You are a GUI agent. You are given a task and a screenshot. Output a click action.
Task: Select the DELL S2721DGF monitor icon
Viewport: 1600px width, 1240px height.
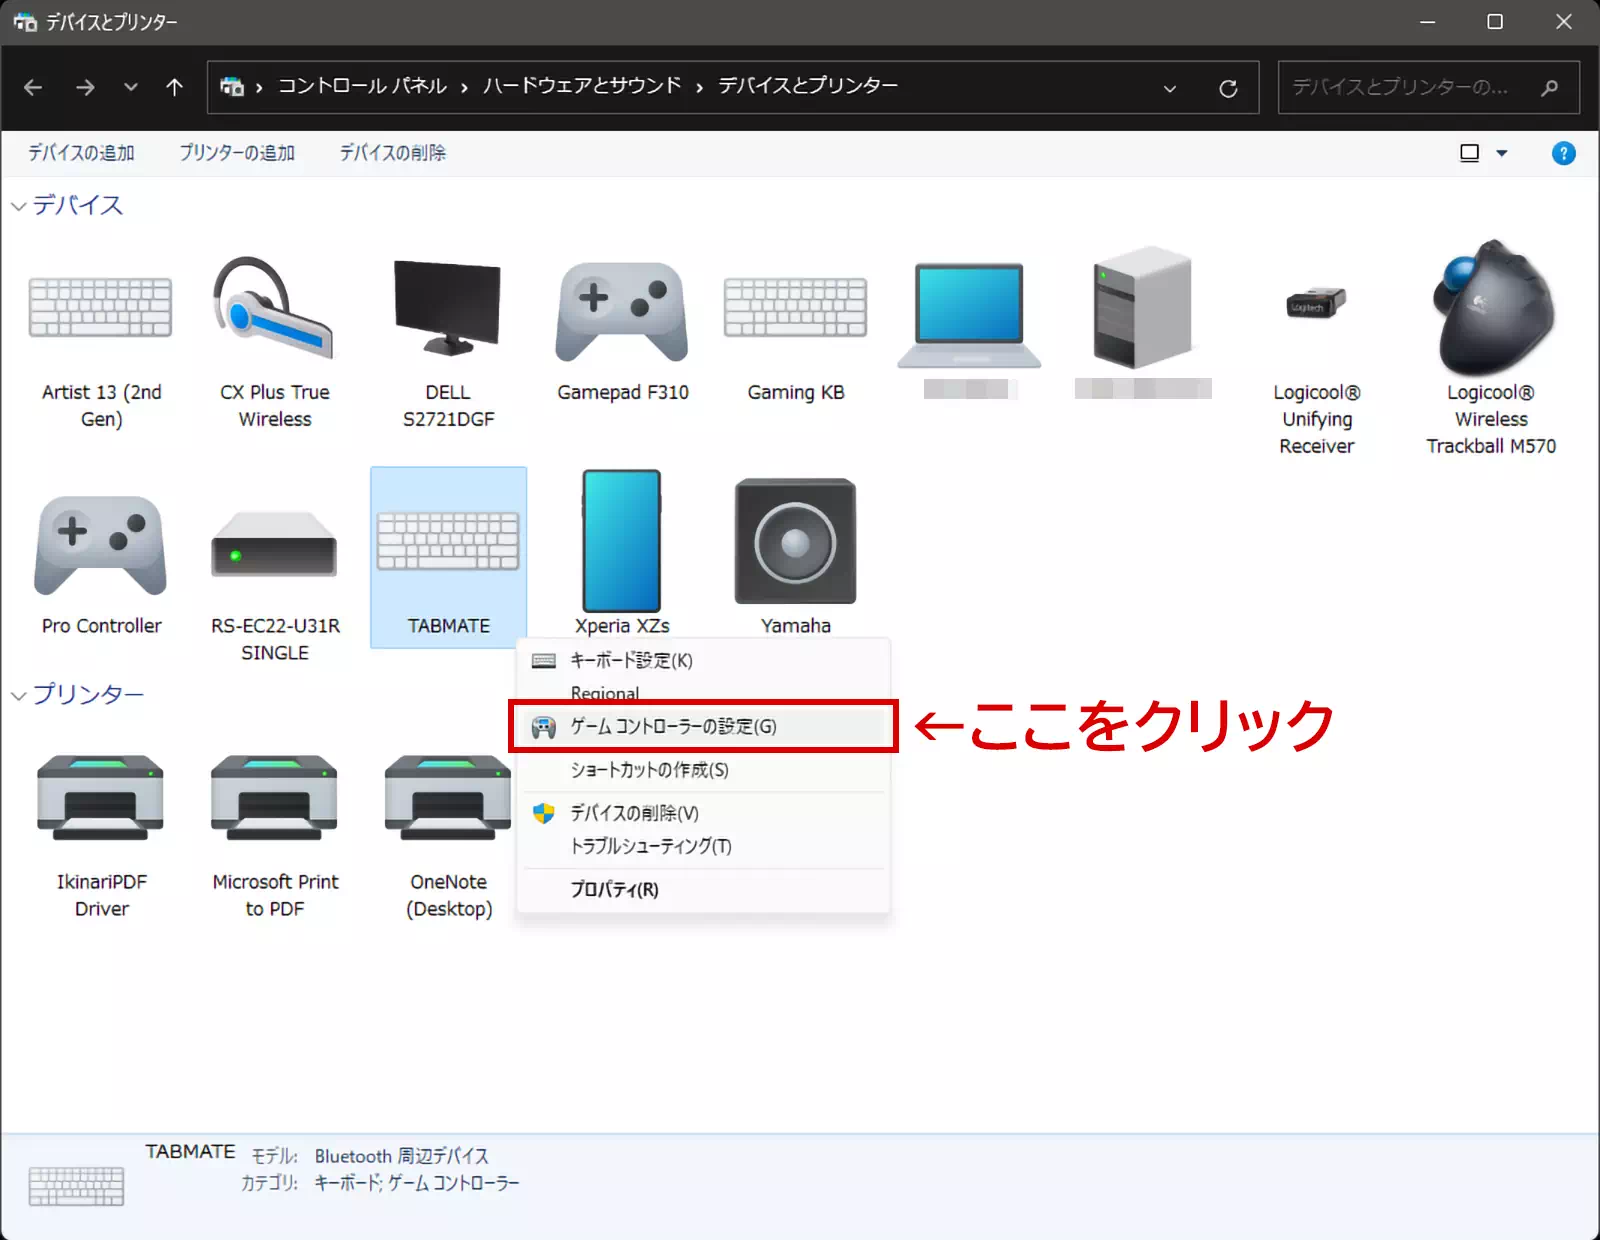click(x=447, y=307)
